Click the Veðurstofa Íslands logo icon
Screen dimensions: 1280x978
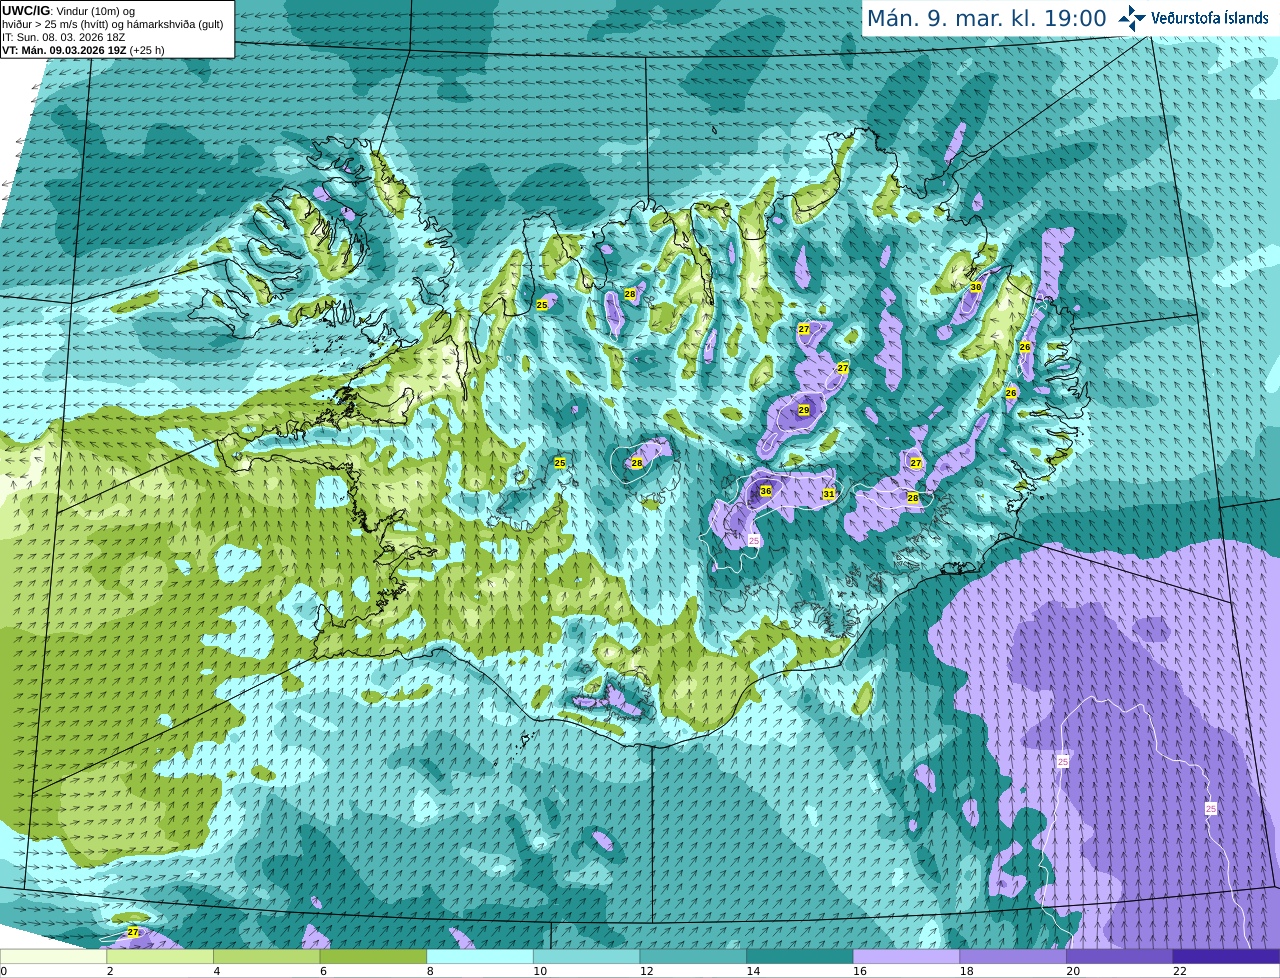(x=1131, y=17)
